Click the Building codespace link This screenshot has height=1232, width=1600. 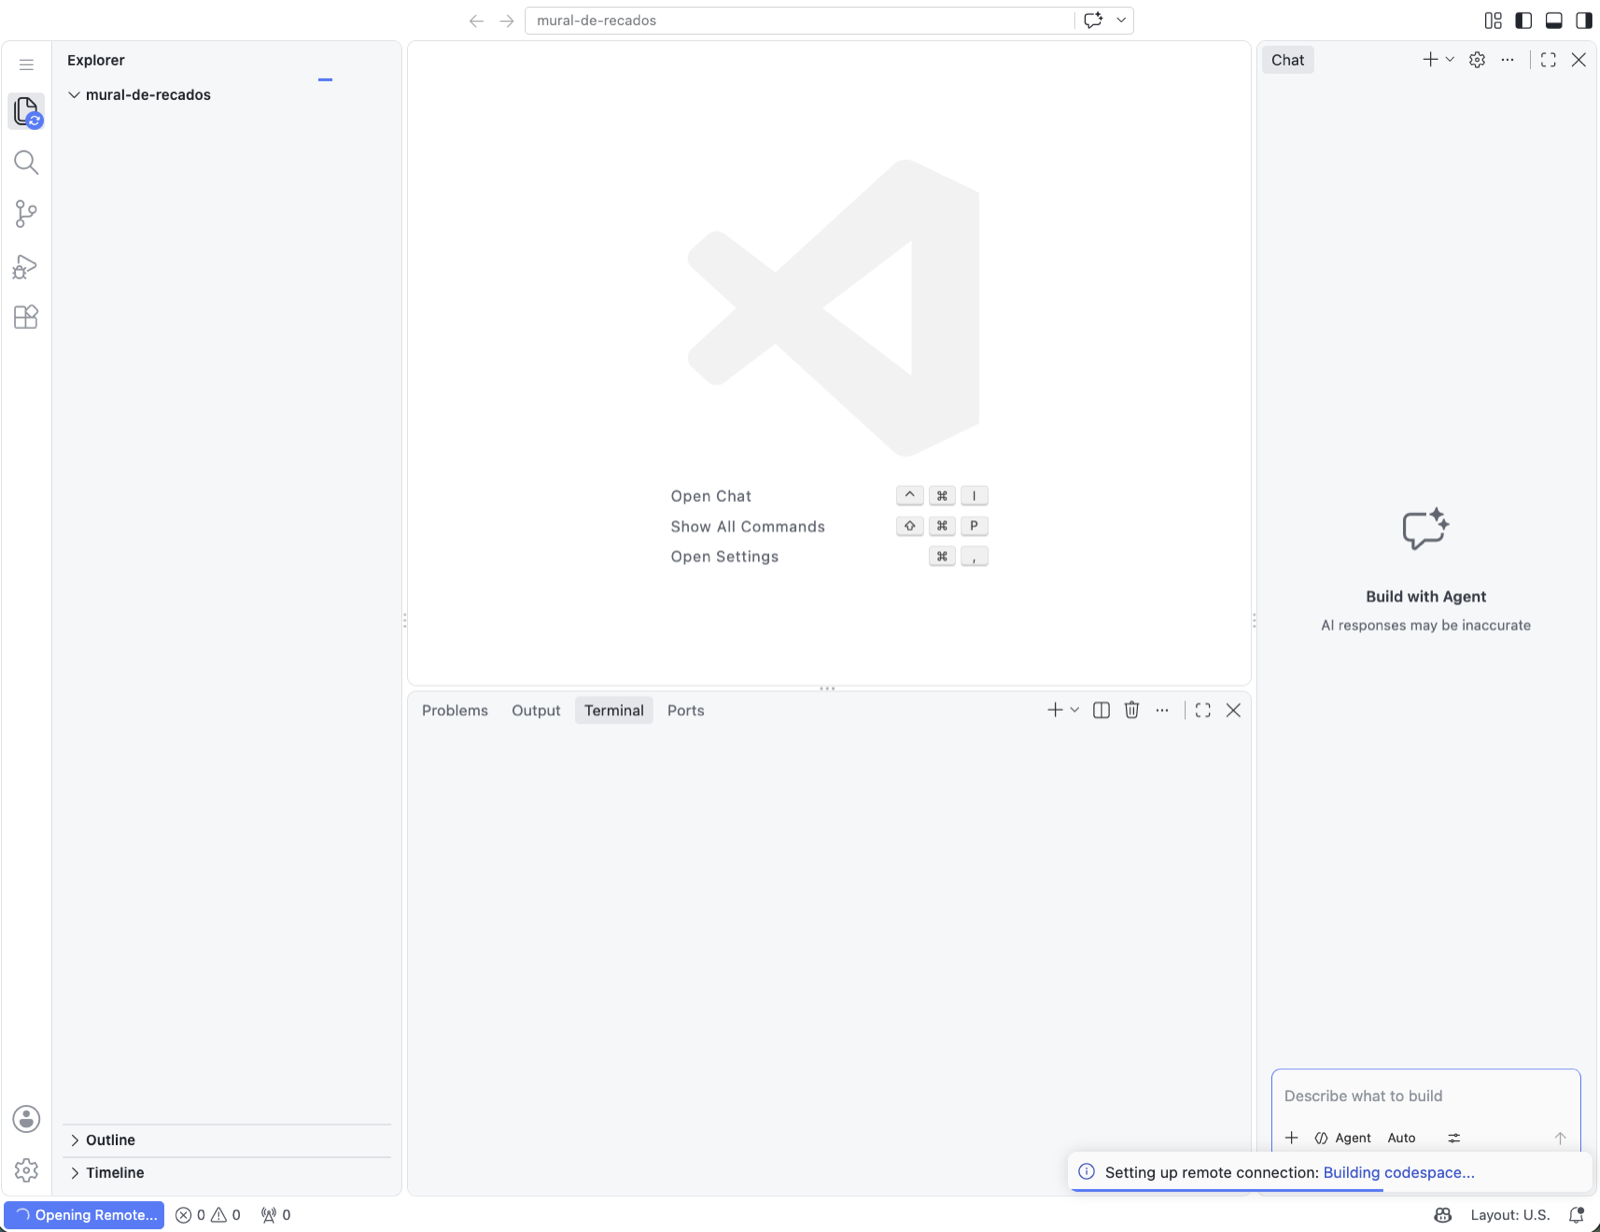[1398, 1172]
